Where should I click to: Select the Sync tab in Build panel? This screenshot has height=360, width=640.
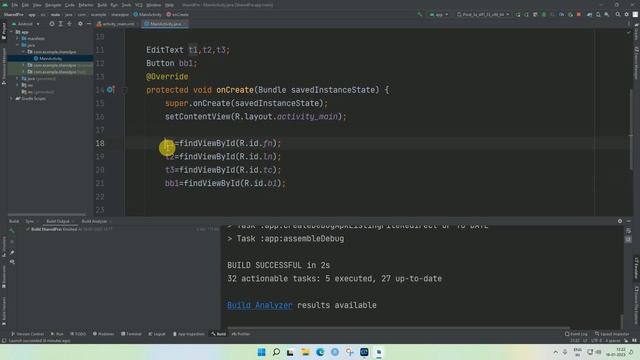point(30,221)
